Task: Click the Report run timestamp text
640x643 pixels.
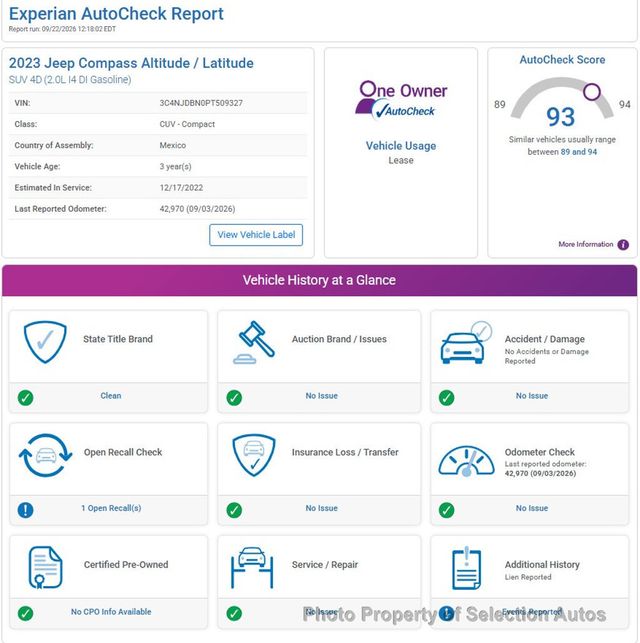Action: [62, 29]
